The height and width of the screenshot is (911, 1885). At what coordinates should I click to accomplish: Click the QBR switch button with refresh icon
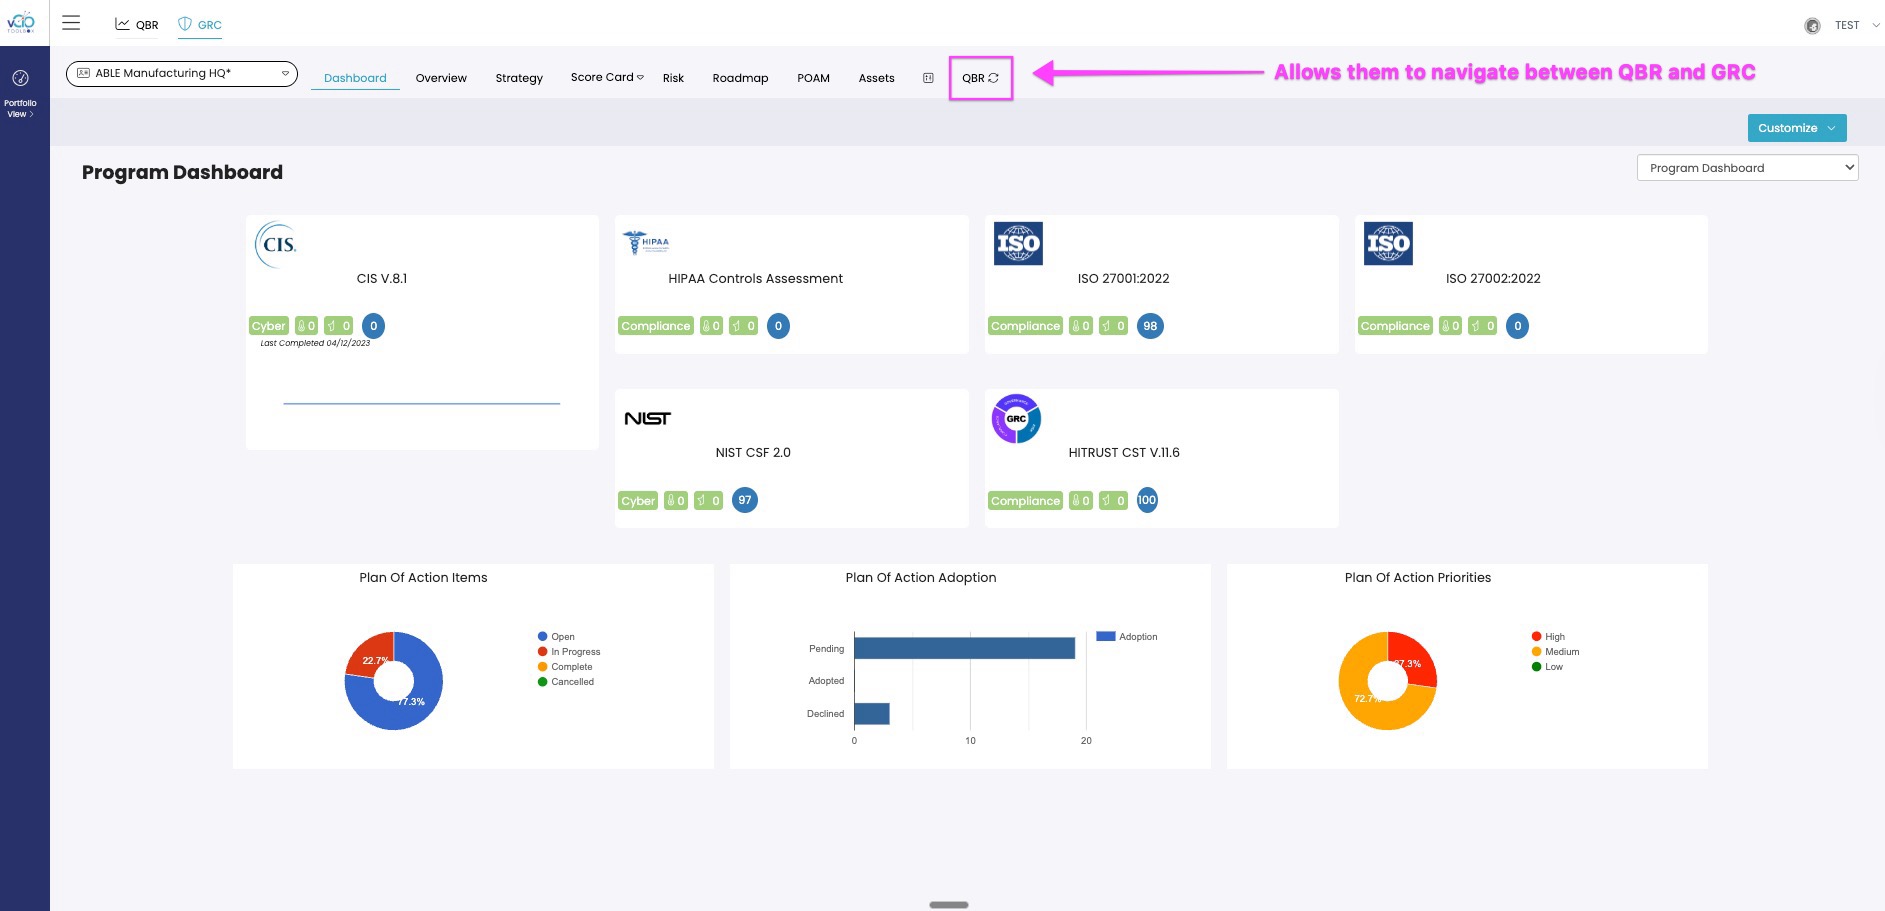pos(980,78)
